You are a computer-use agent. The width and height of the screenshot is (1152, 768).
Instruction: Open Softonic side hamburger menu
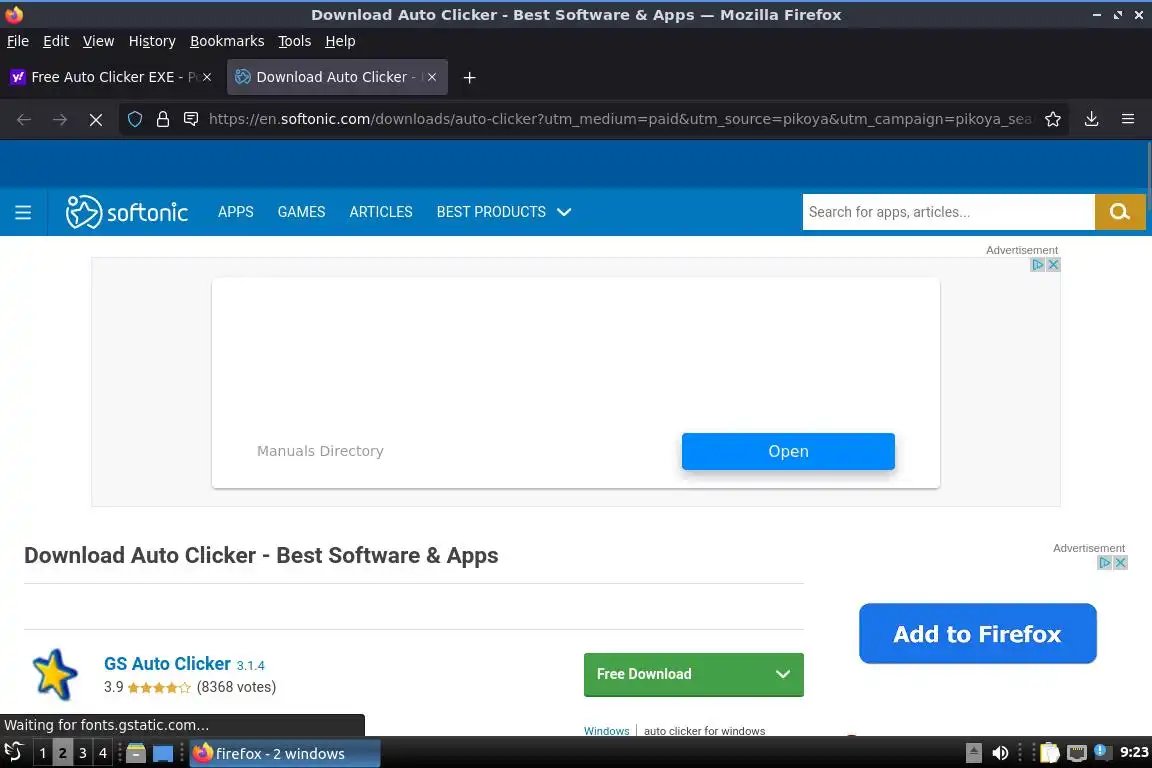pos(23,212)
